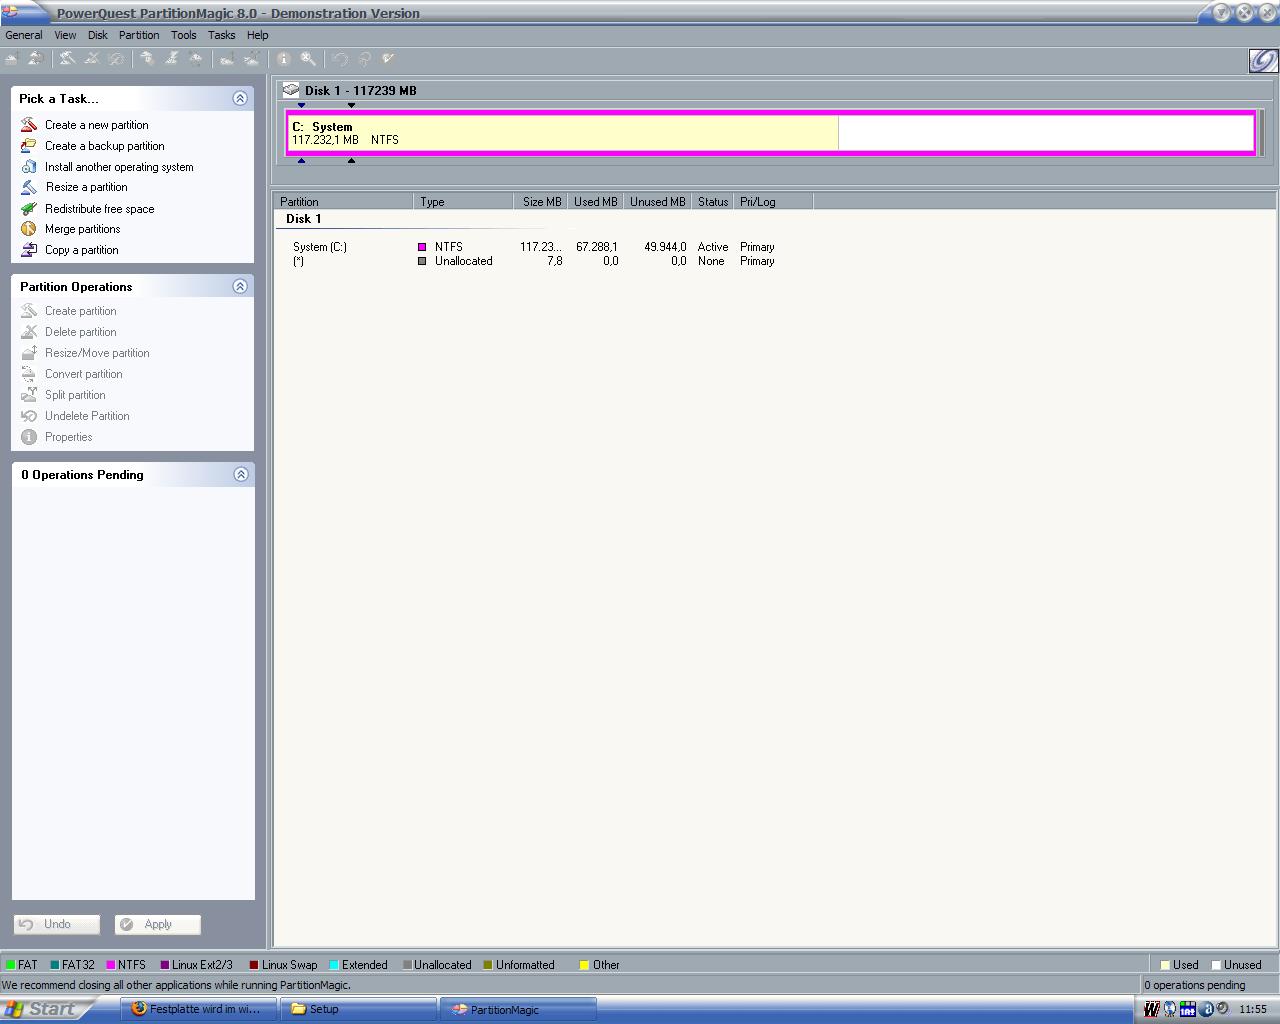Click the magnifier icon in the toolbar

tap(308, 59)
